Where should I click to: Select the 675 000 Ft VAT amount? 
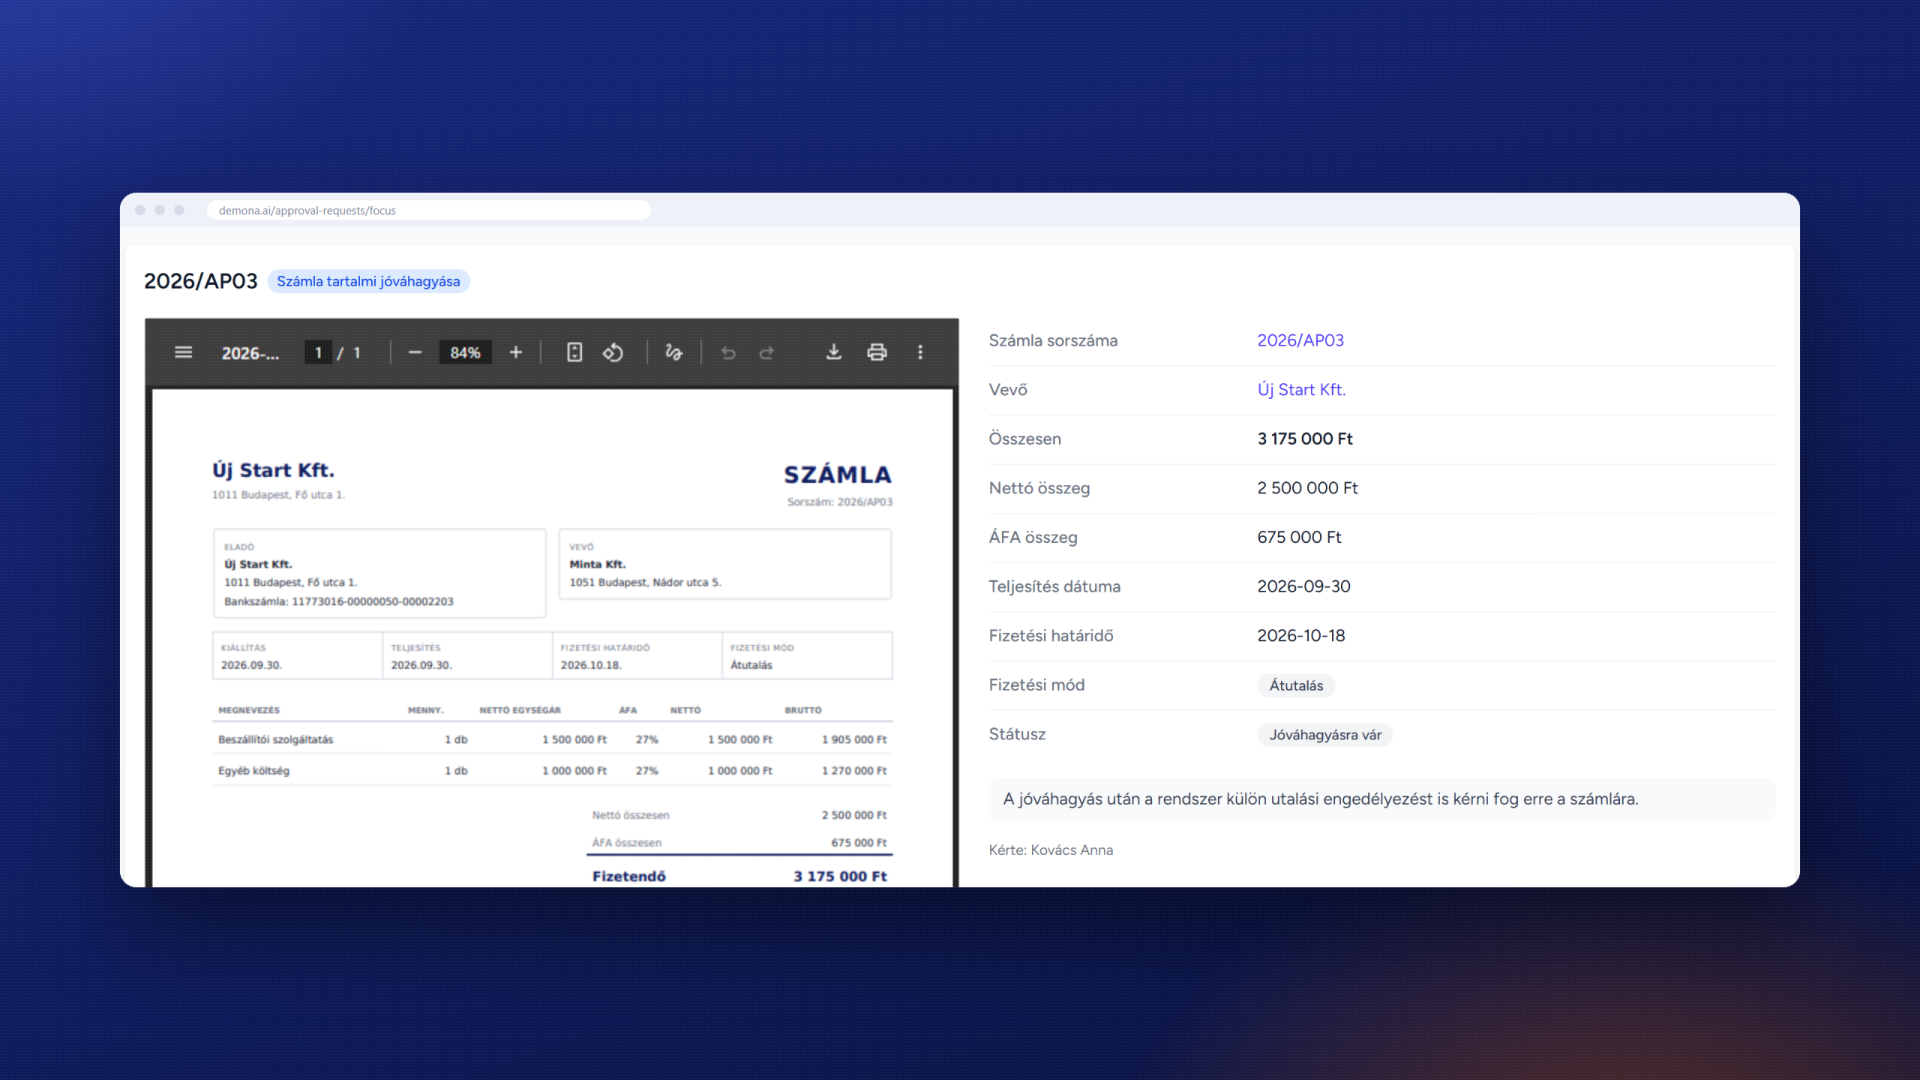tap(1299, 537)
